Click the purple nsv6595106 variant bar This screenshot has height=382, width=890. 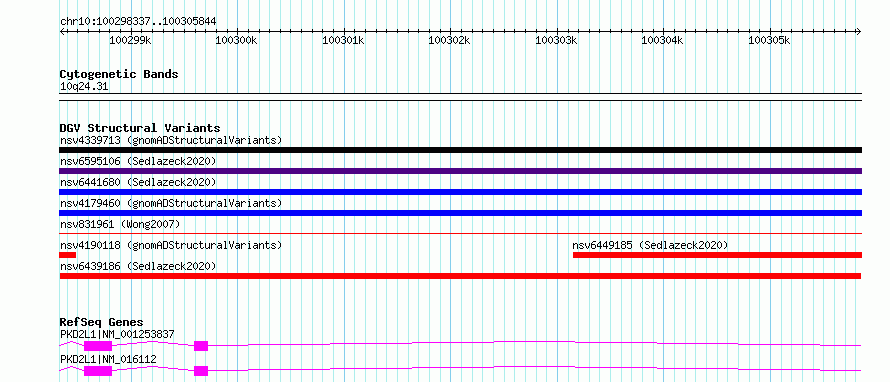coord(460,171)
